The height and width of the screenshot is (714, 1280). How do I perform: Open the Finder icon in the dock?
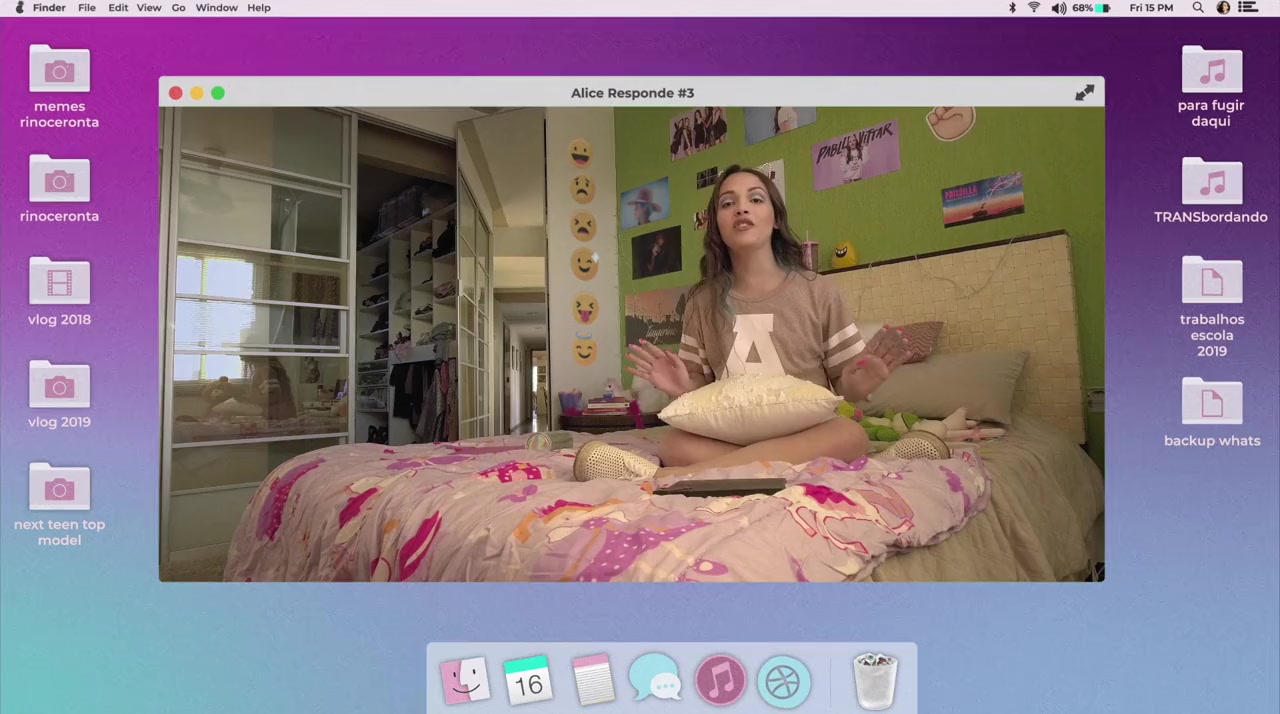click(465, 681)
